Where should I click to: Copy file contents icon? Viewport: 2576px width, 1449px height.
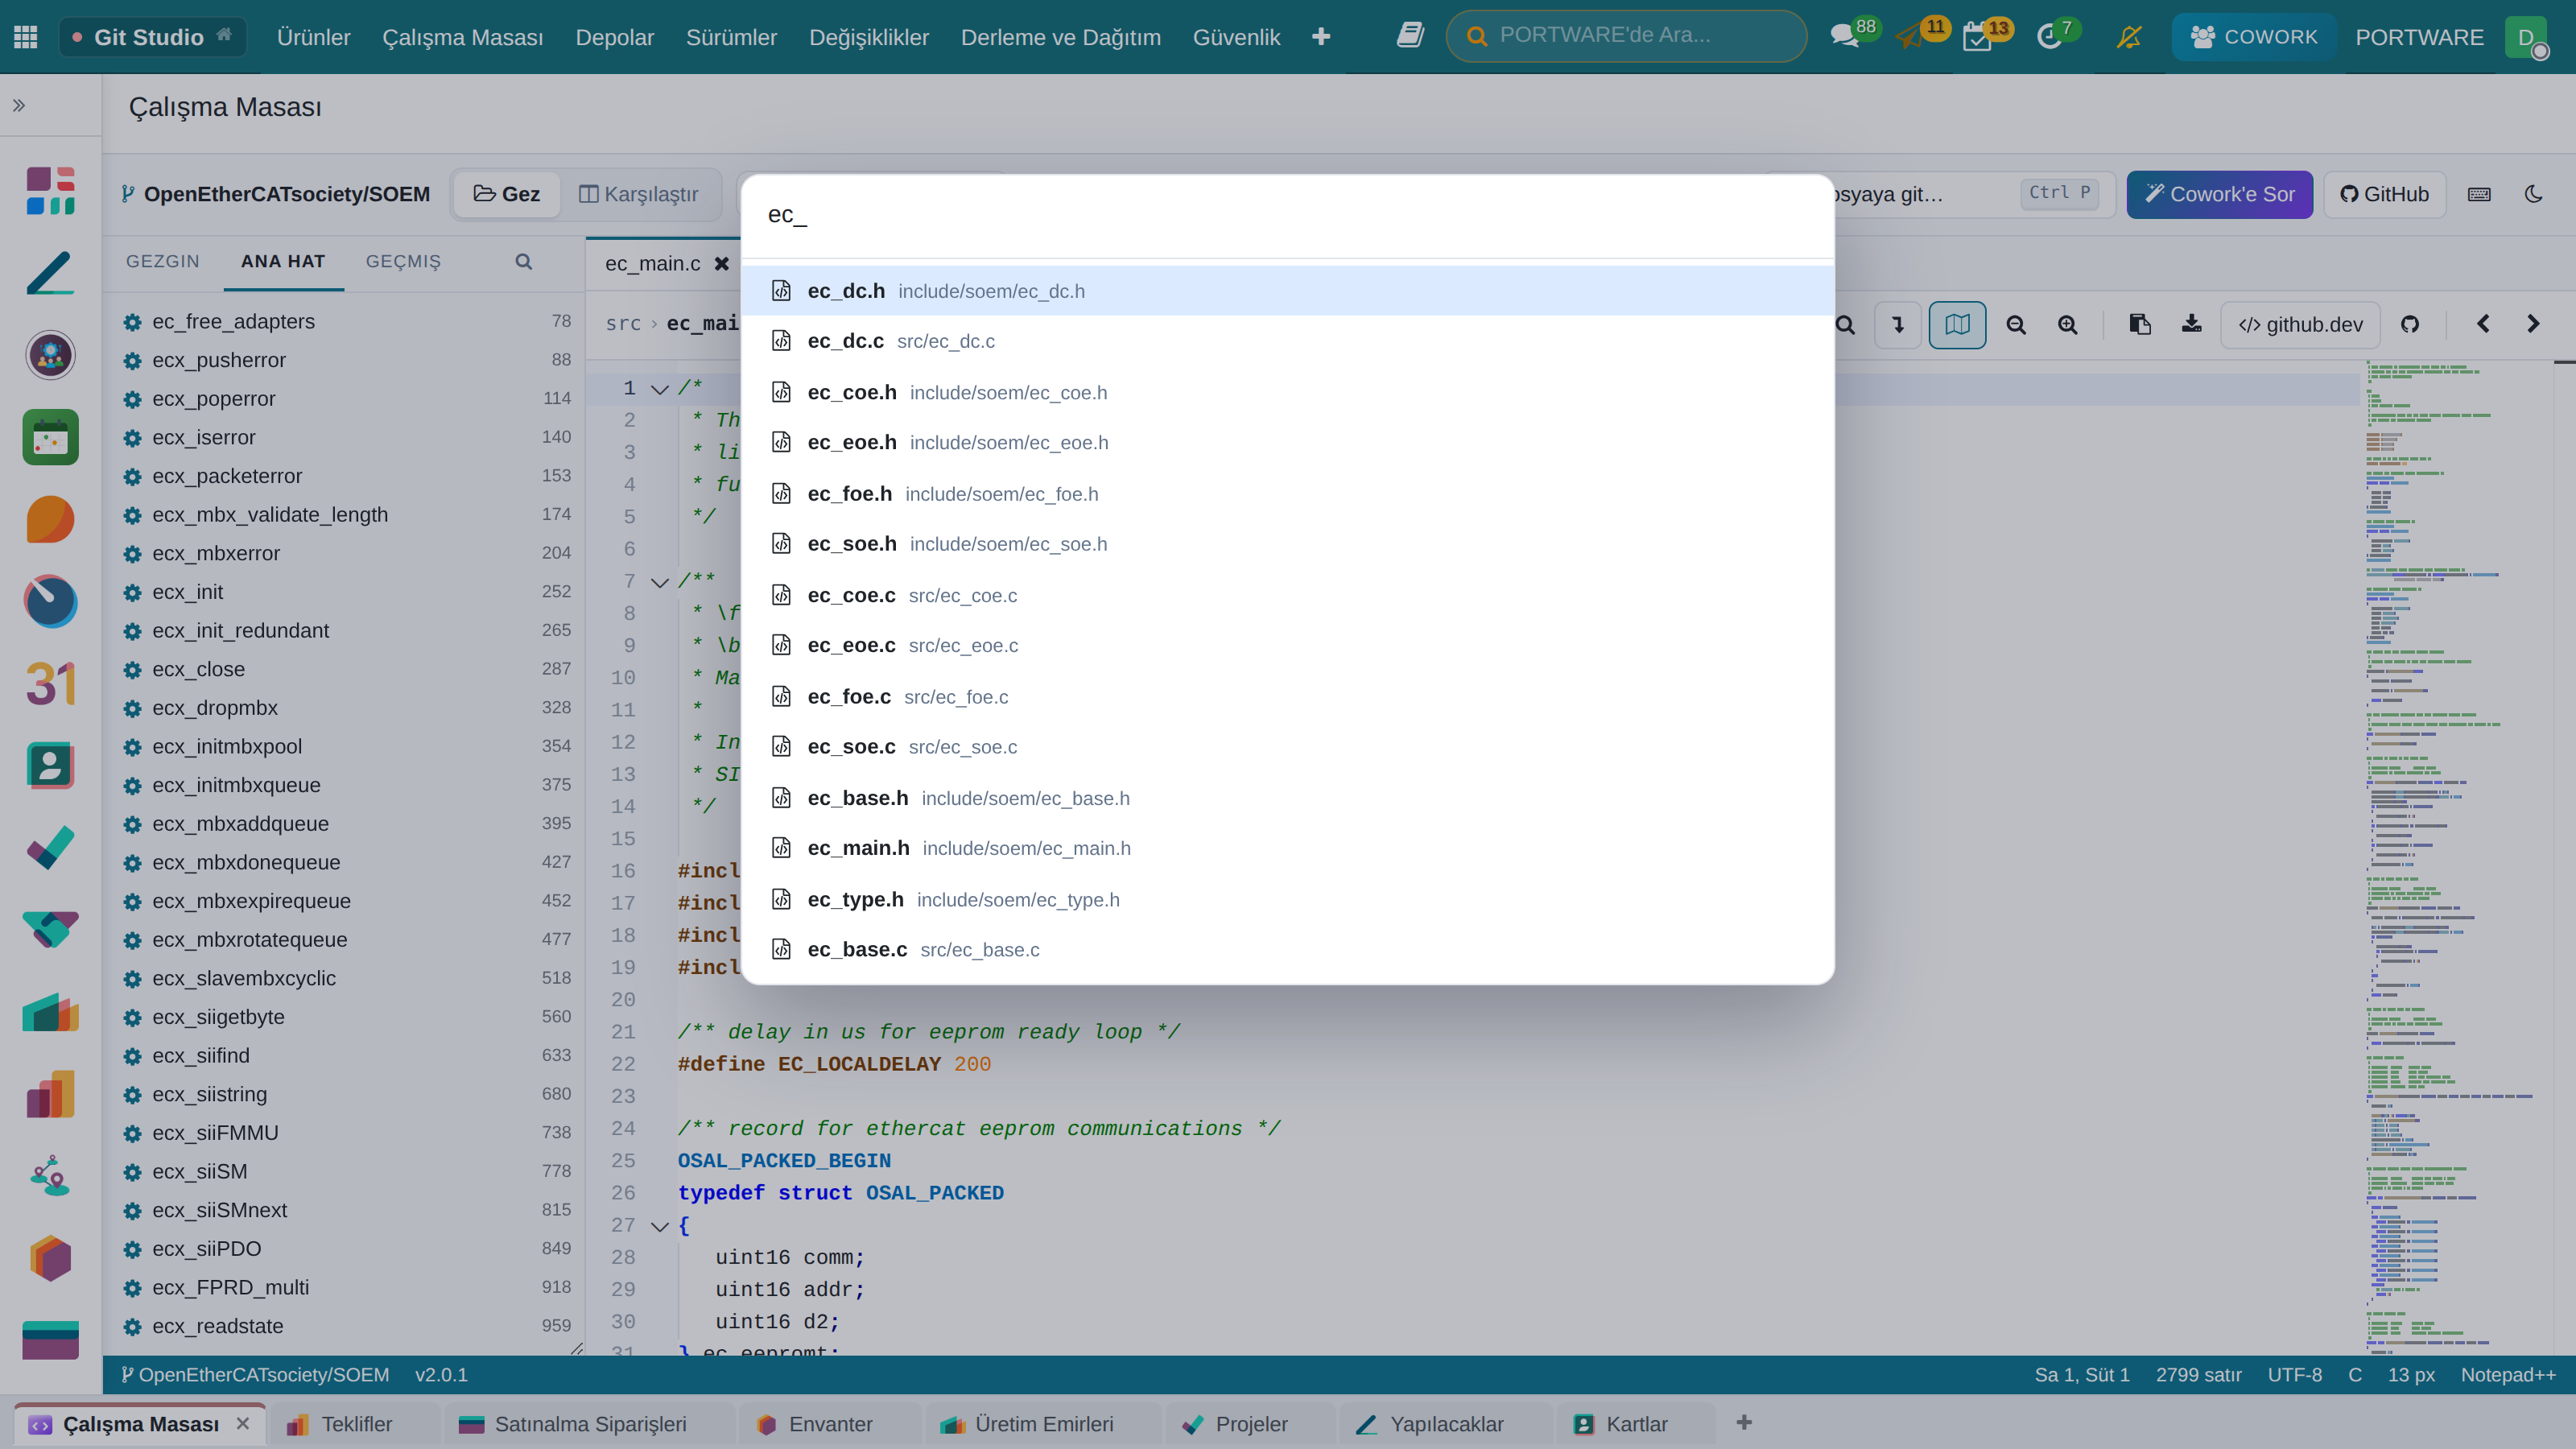point(2139,324)
